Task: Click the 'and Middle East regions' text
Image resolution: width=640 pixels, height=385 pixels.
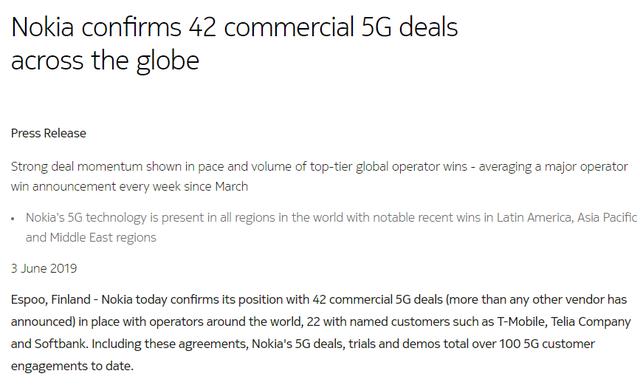Action: 91,238
